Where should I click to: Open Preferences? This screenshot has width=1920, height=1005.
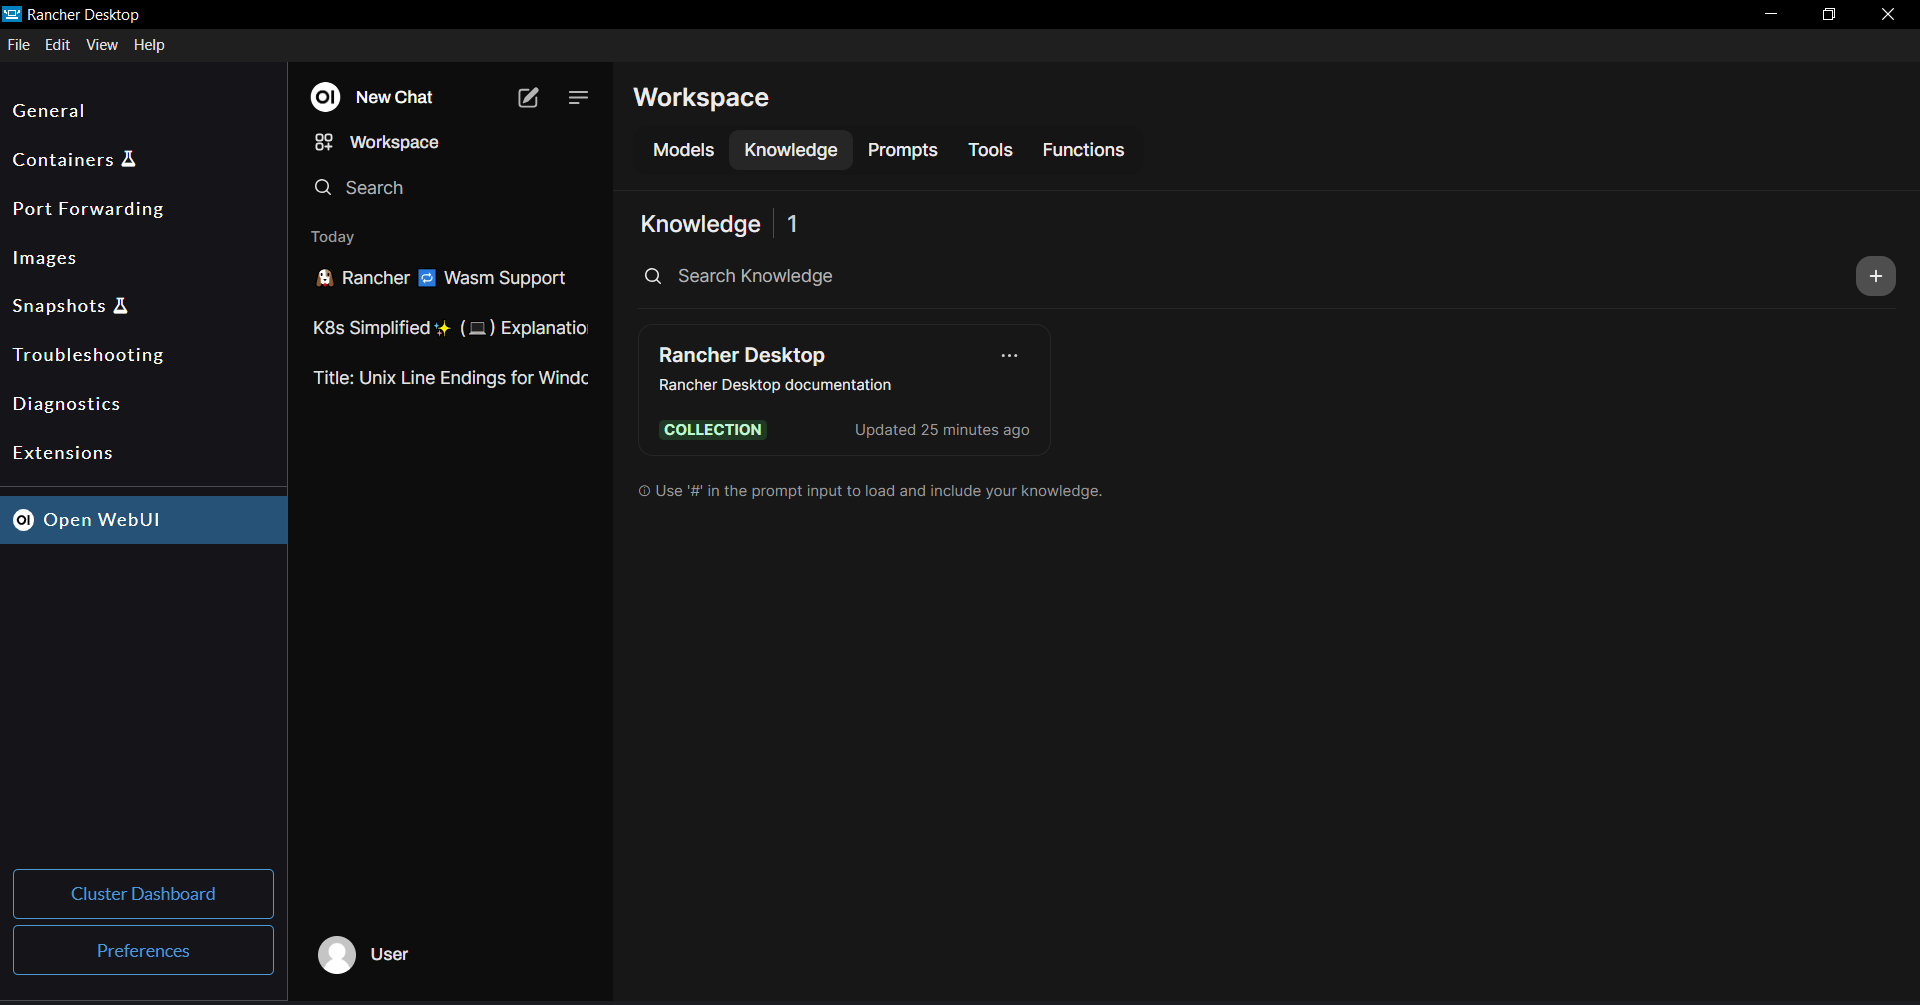pos(143,951)
